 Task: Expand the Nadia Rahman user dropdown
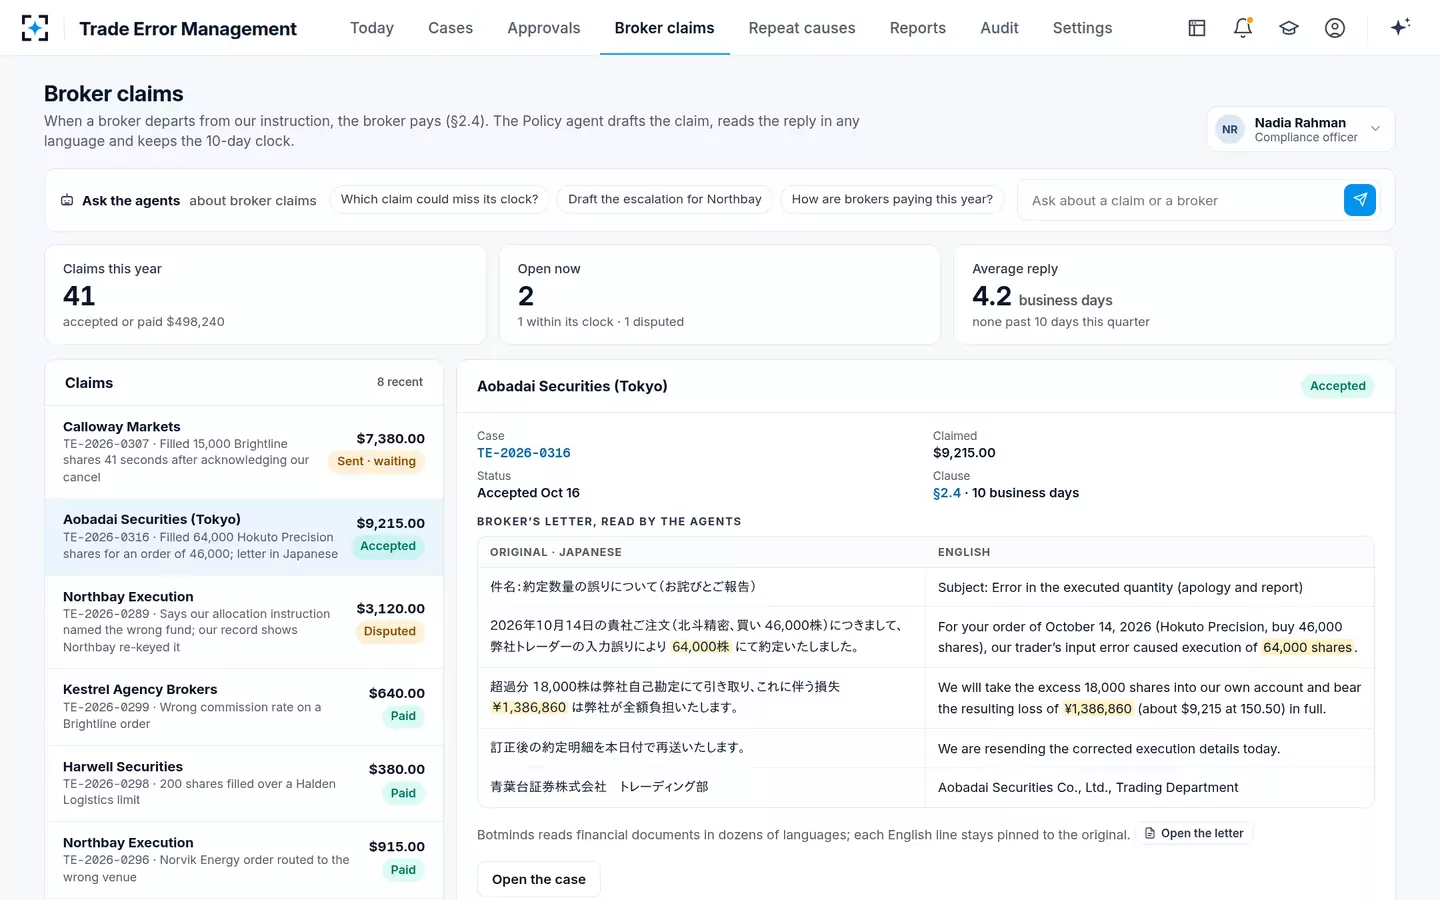click(1301, 129)
